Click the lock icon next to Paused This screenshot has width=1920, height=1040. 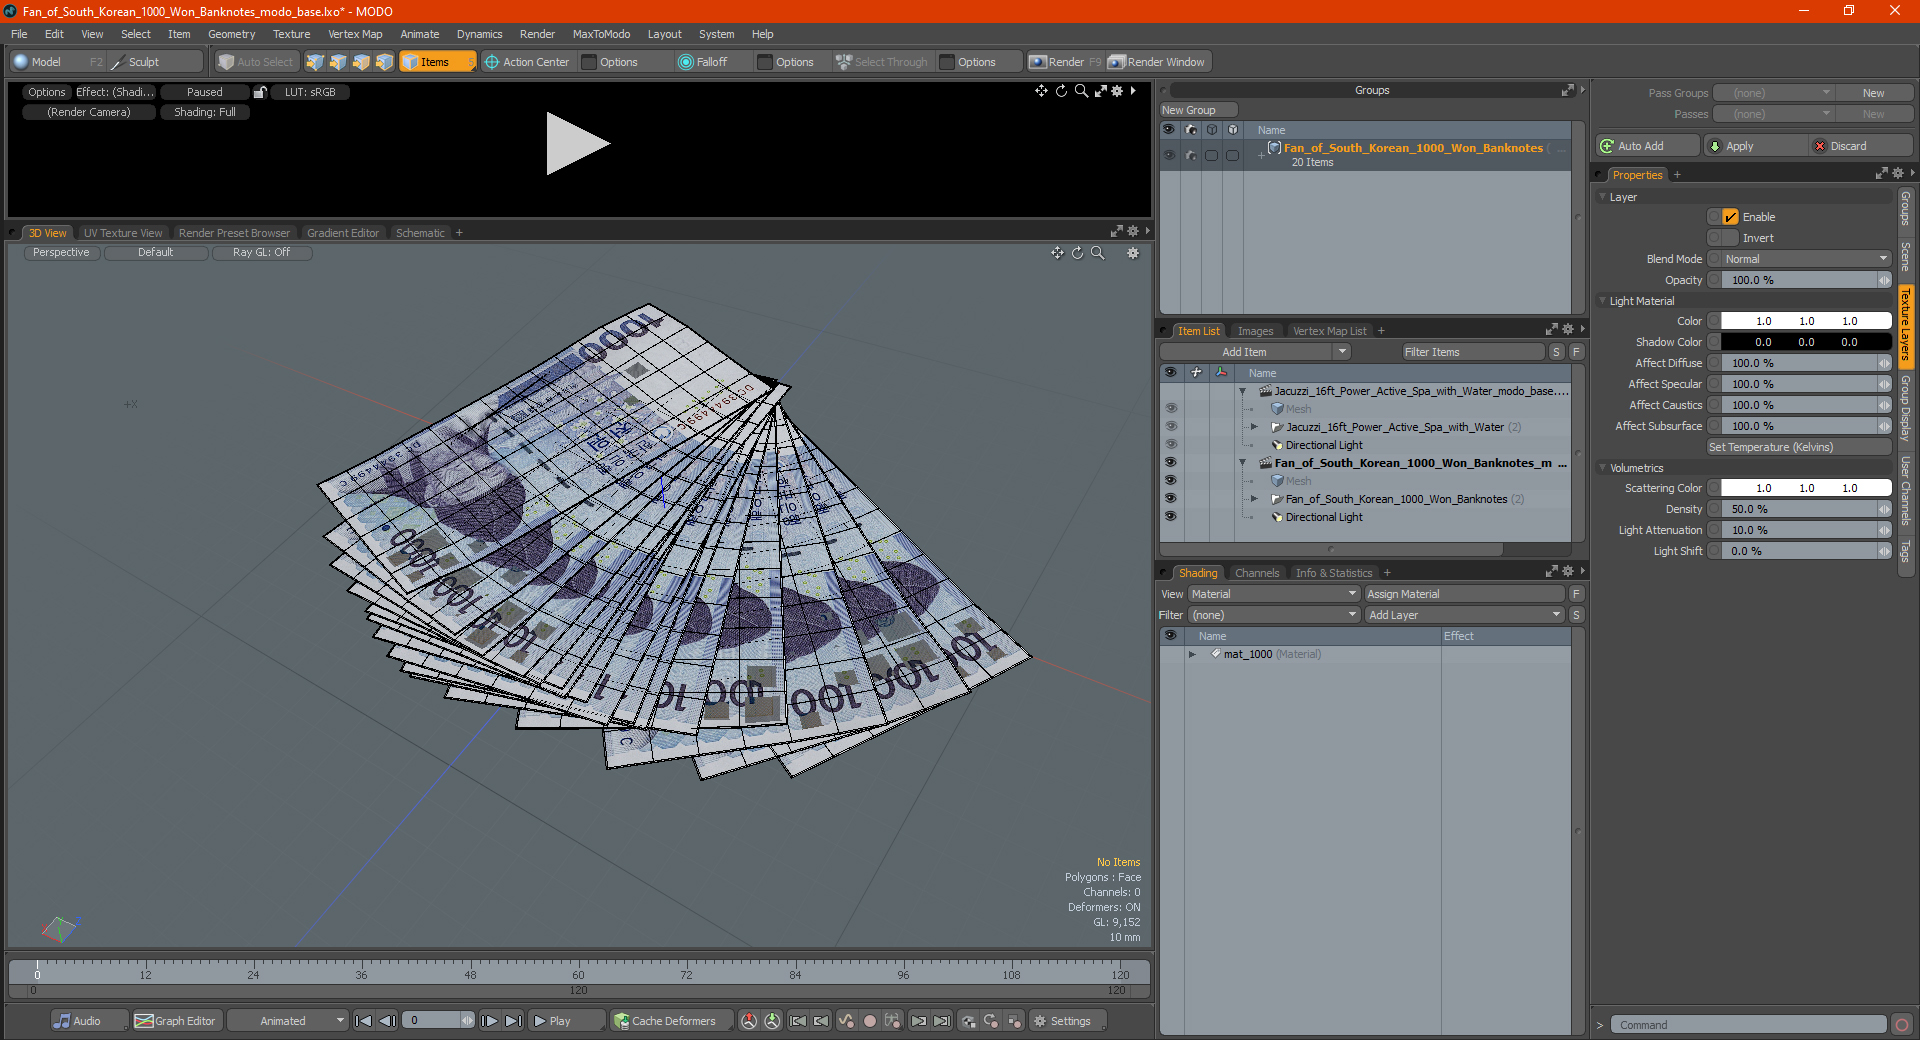260,92
